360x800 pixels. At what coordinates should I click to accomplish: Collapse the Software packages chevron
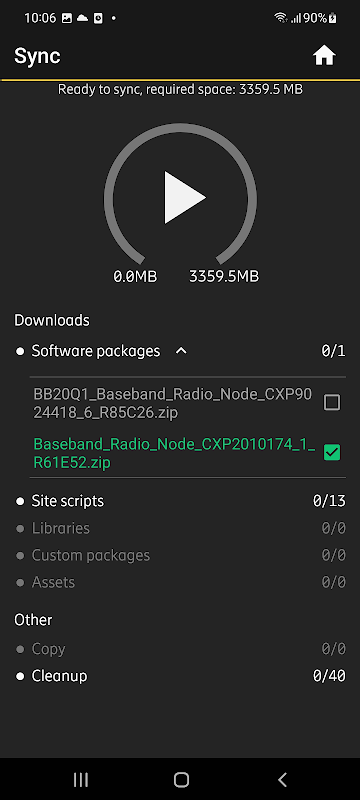pos(181,351)
